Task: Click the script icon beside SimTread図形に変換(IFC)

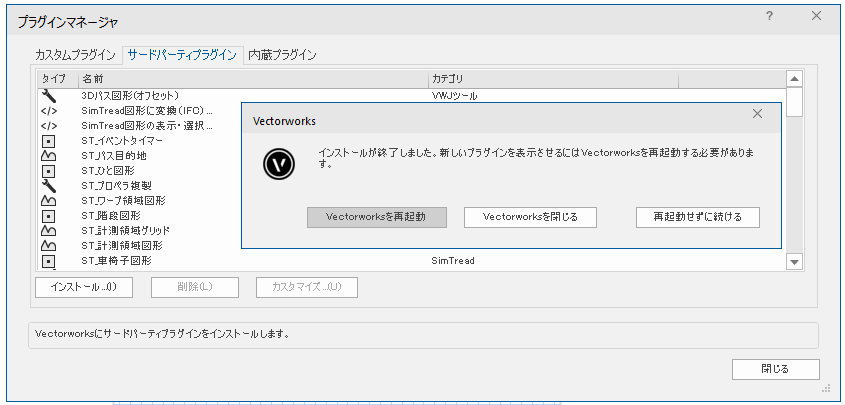Action: 49,111
